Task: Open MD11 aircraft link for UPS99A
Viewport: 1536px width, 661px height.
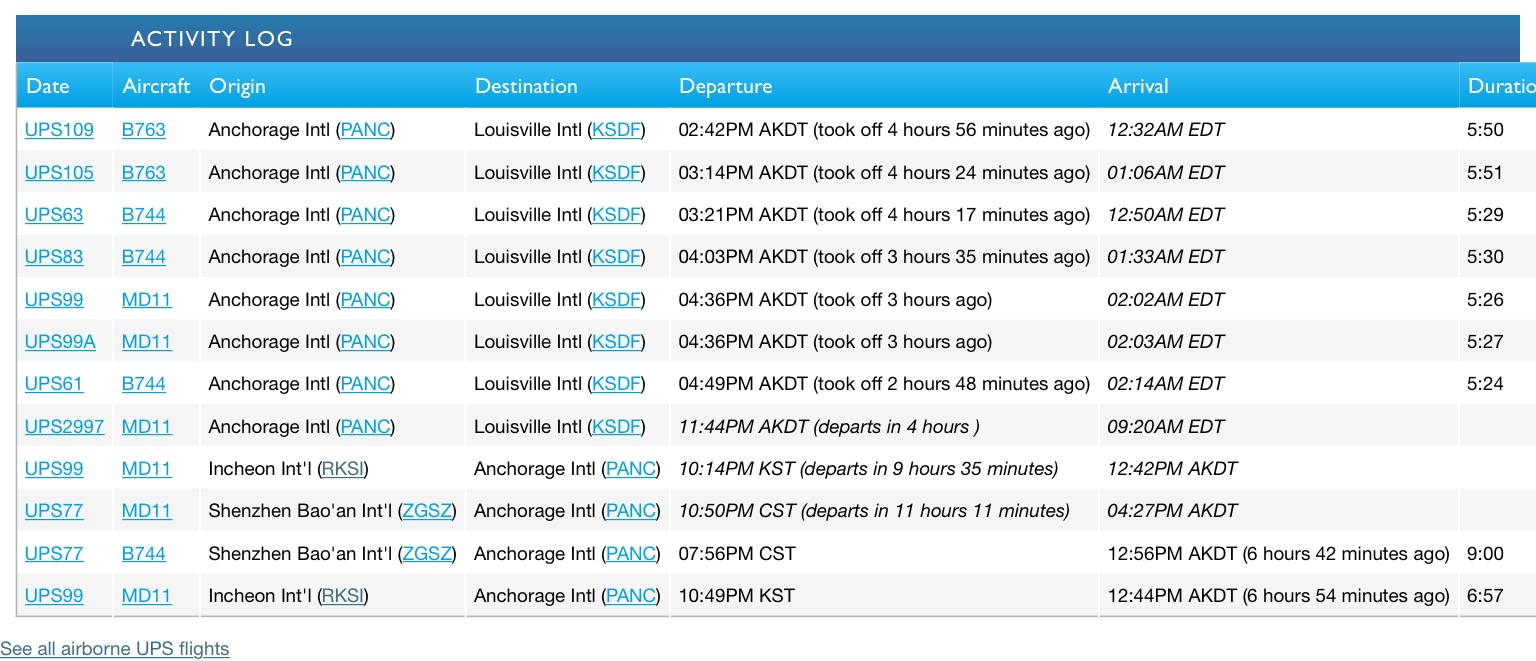Action: 147,341
